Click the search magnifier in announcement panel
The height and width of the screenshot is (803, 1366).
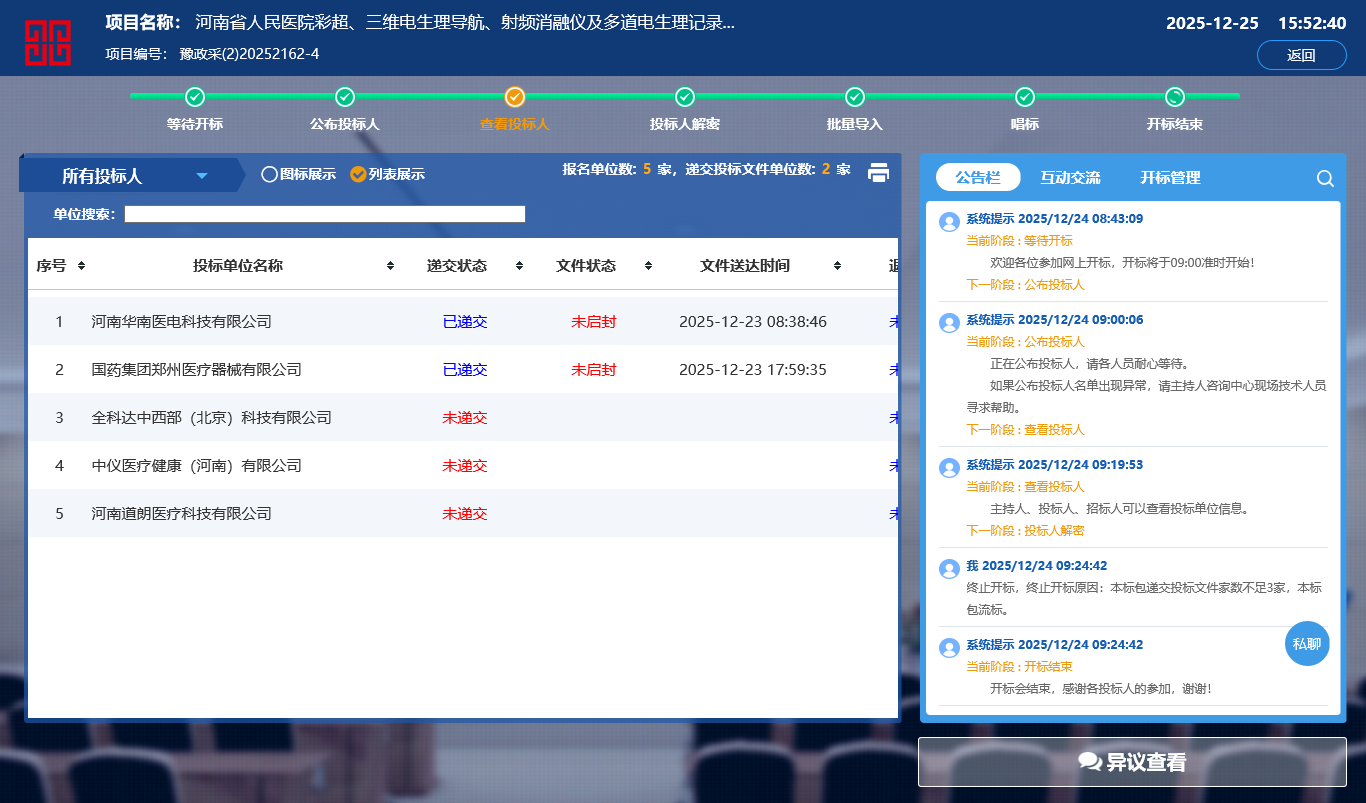tap(1325, 179)
